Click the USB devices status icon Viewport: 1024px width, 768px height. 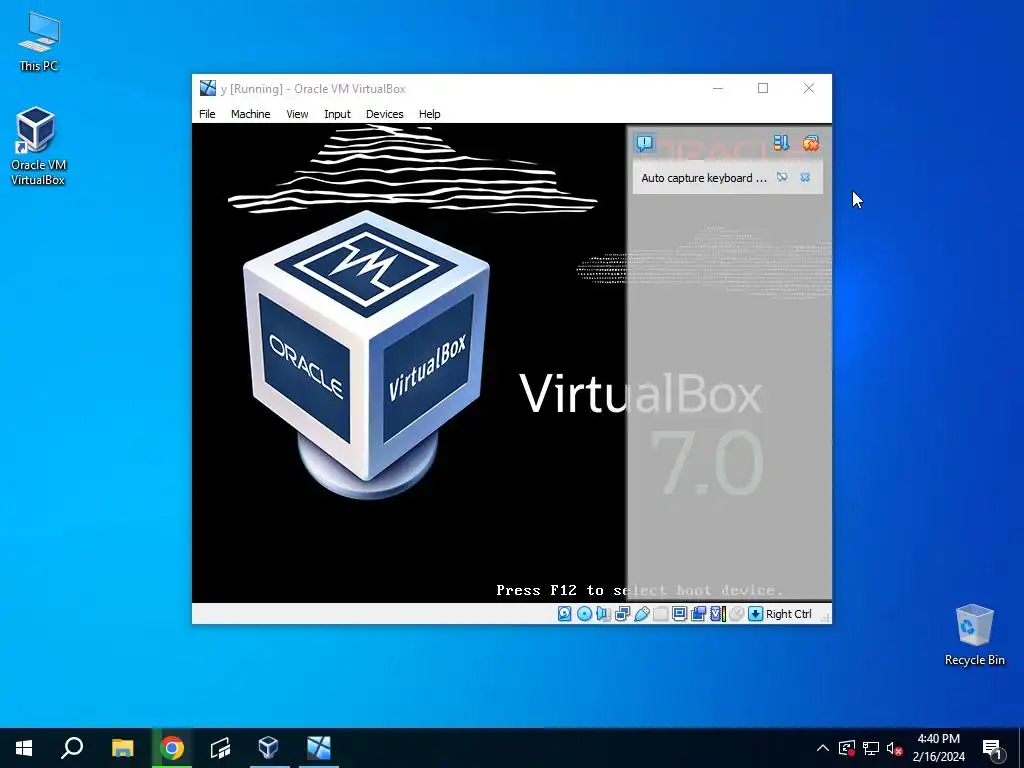[641, 614]
